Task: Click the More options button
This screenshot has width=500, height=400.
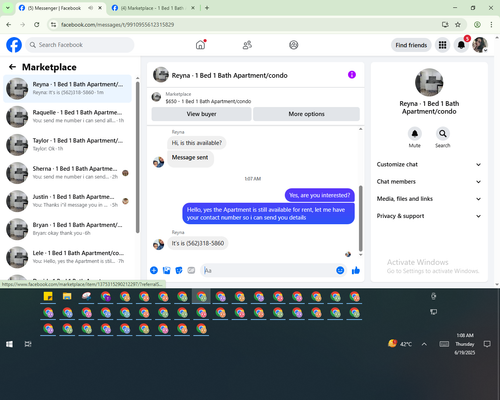Action: pos(306,114)
